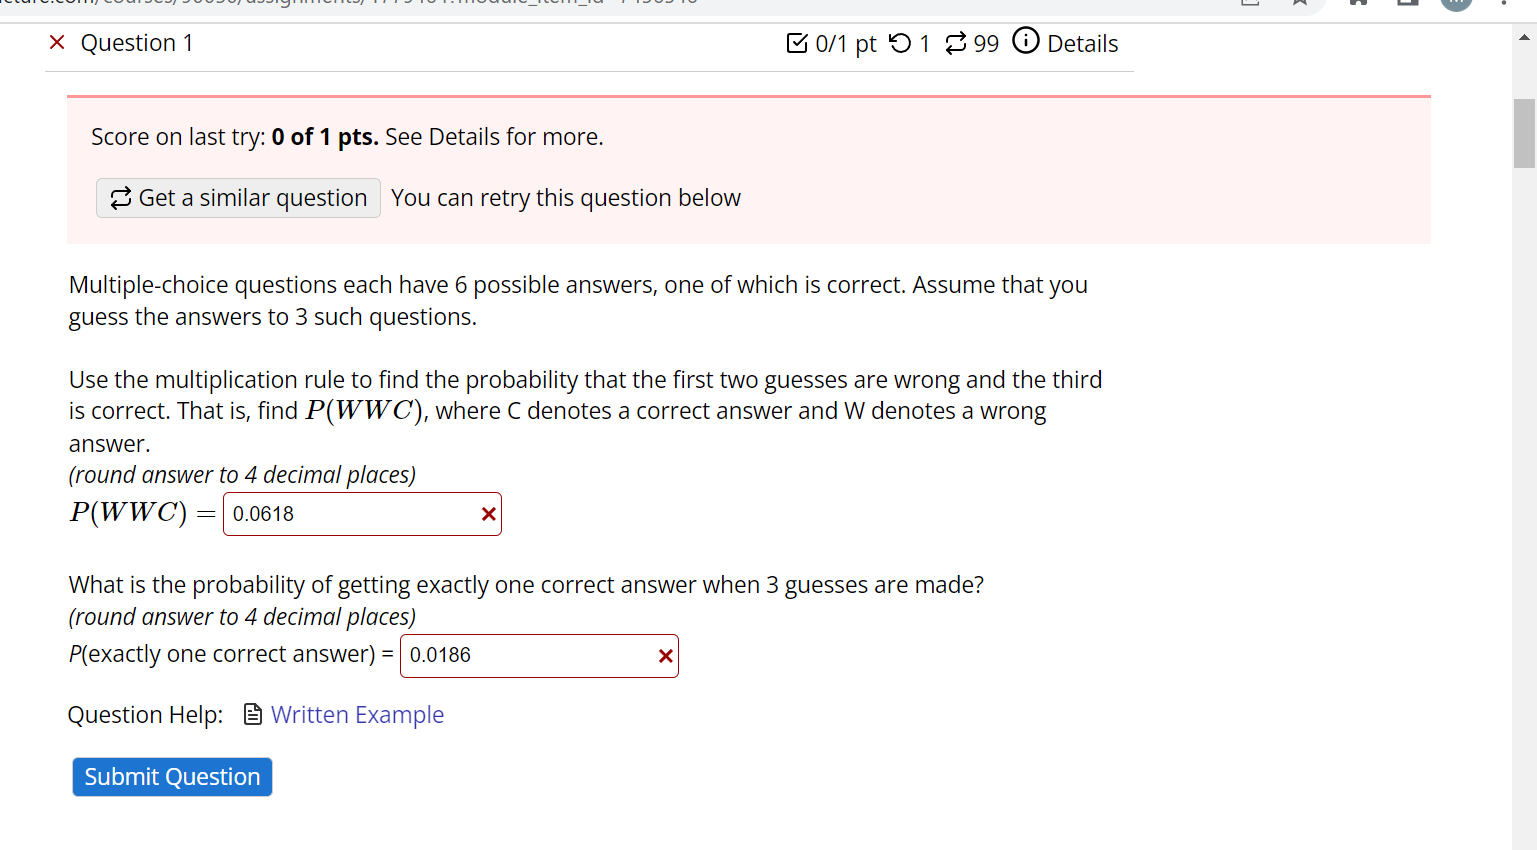Select the exactly-one-correct answer input field

[x=520, y=656]
